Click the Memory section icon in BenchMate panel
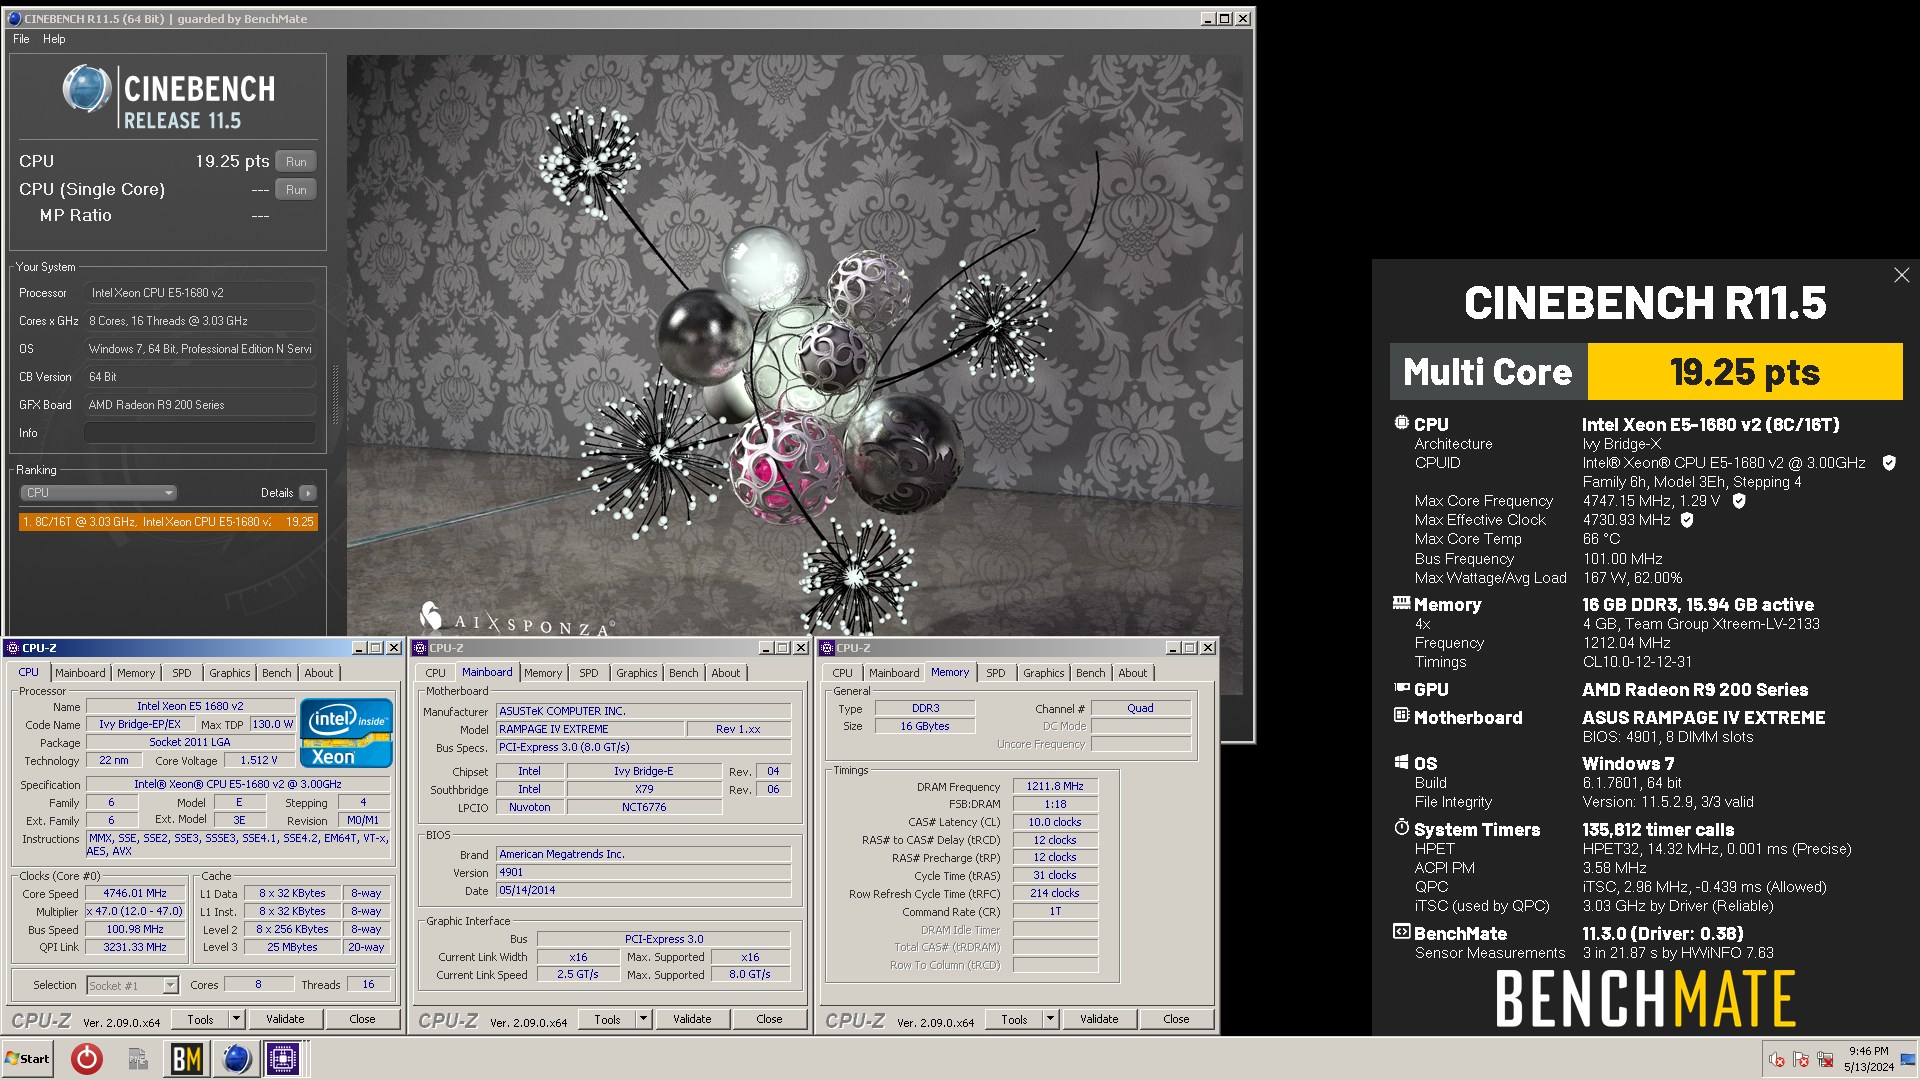This screenshot has height=1080, width=1920. [x=1401, y=603]
